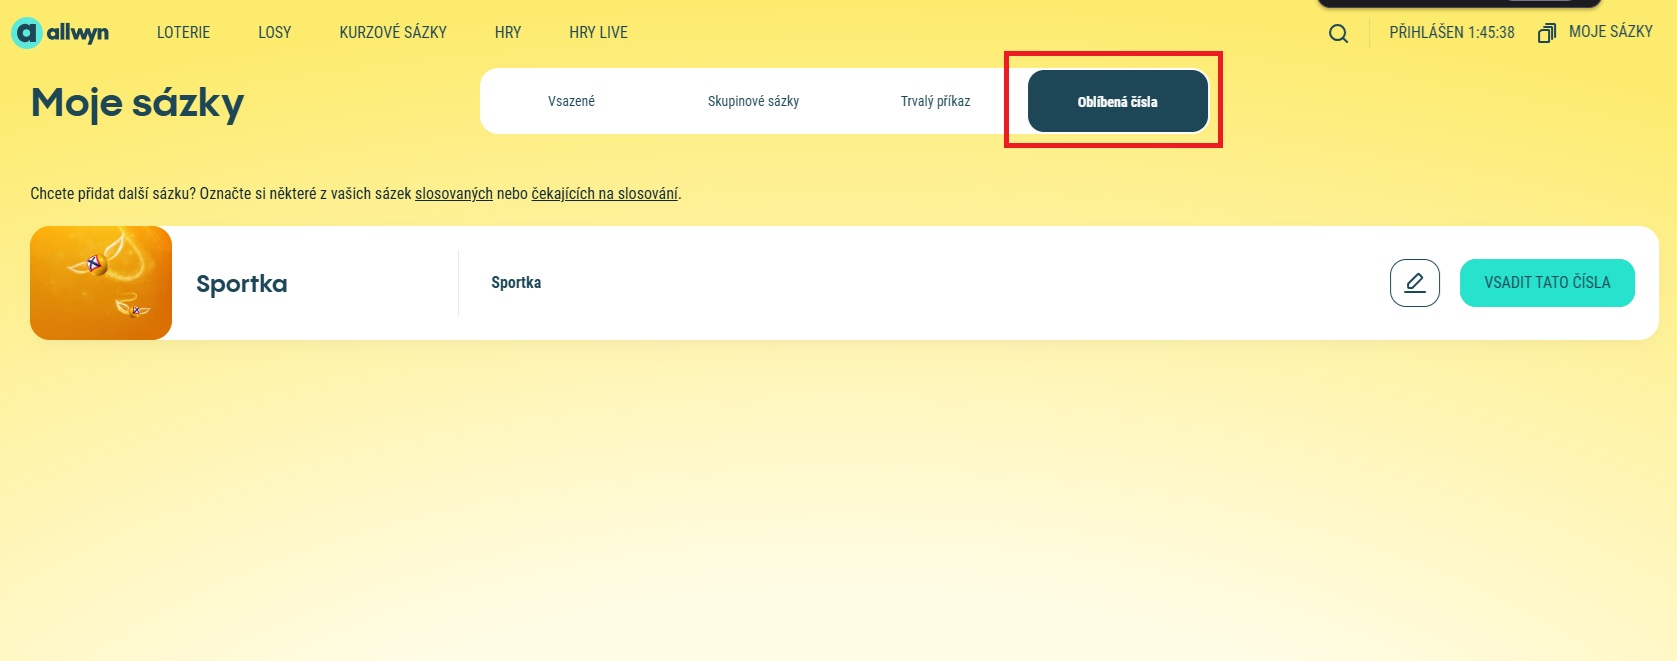Open the LOTERIE menu
1677x661 pixels.
(x=183, y=33)
